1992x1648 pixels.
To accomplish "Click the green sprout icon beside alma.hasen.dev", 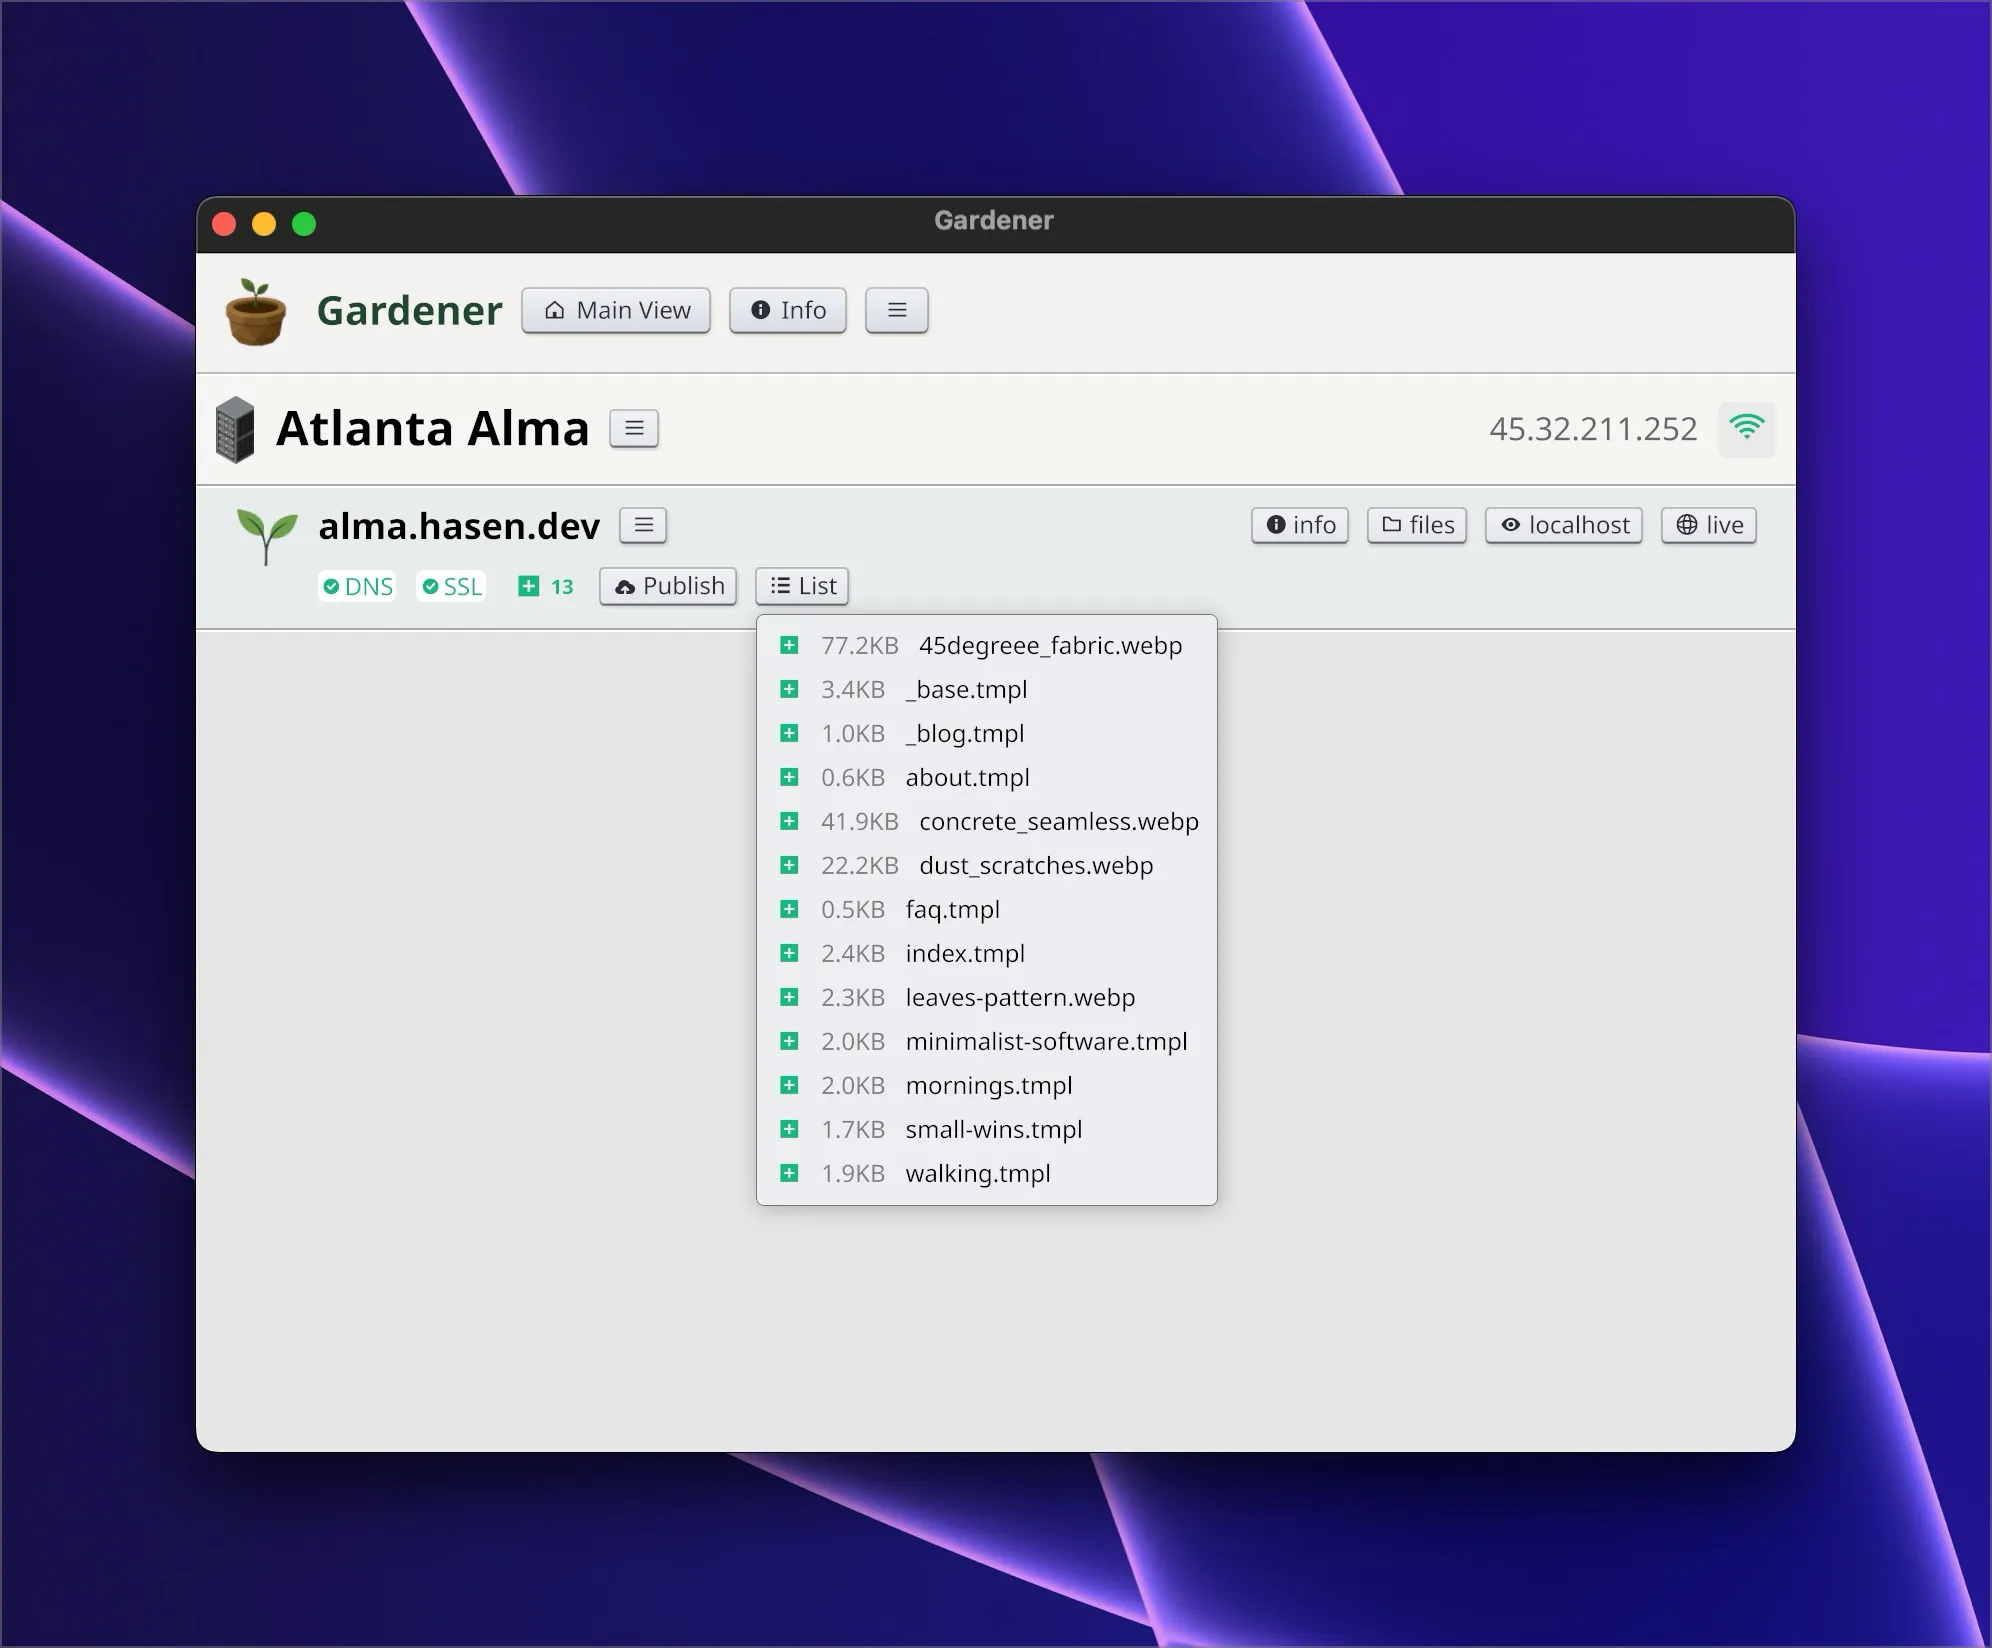I will (266, 534).
